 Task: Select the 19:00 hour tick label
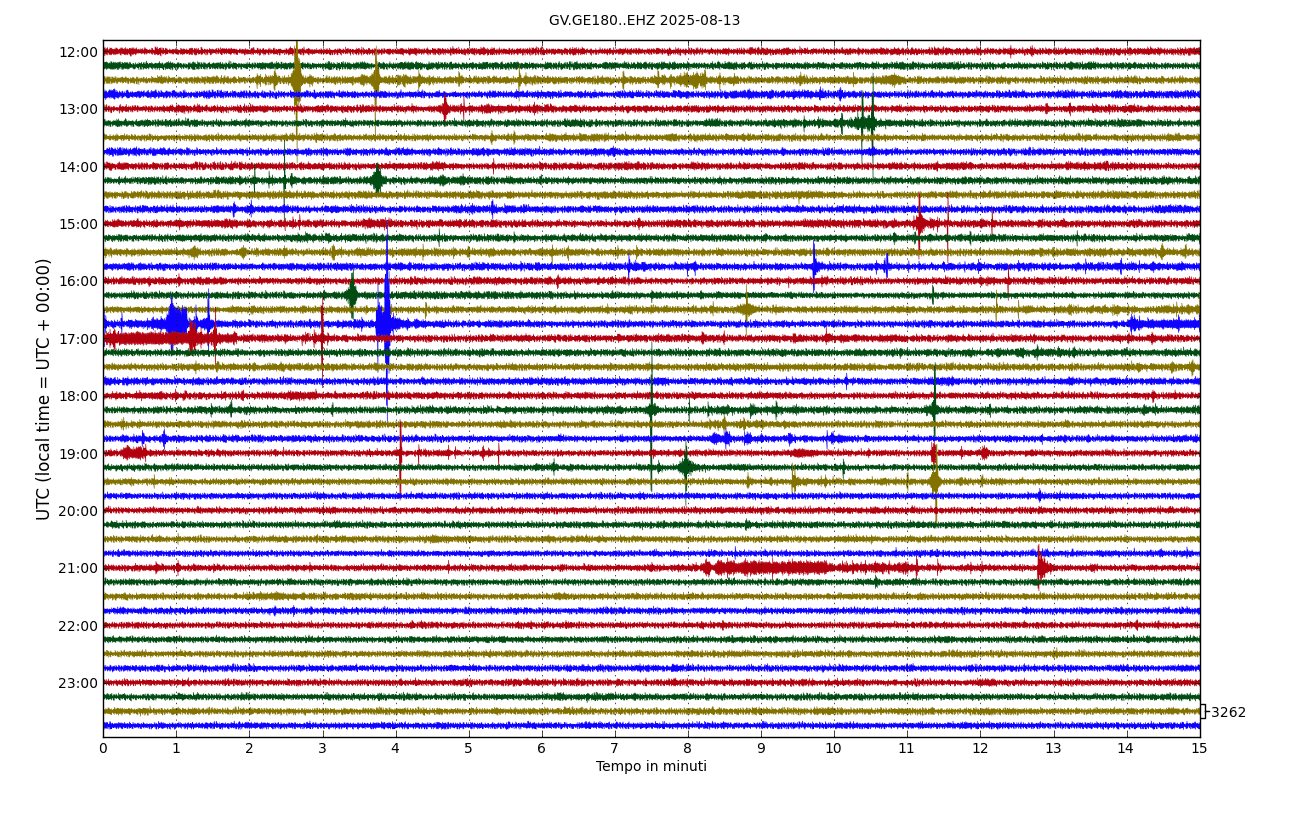78,454
